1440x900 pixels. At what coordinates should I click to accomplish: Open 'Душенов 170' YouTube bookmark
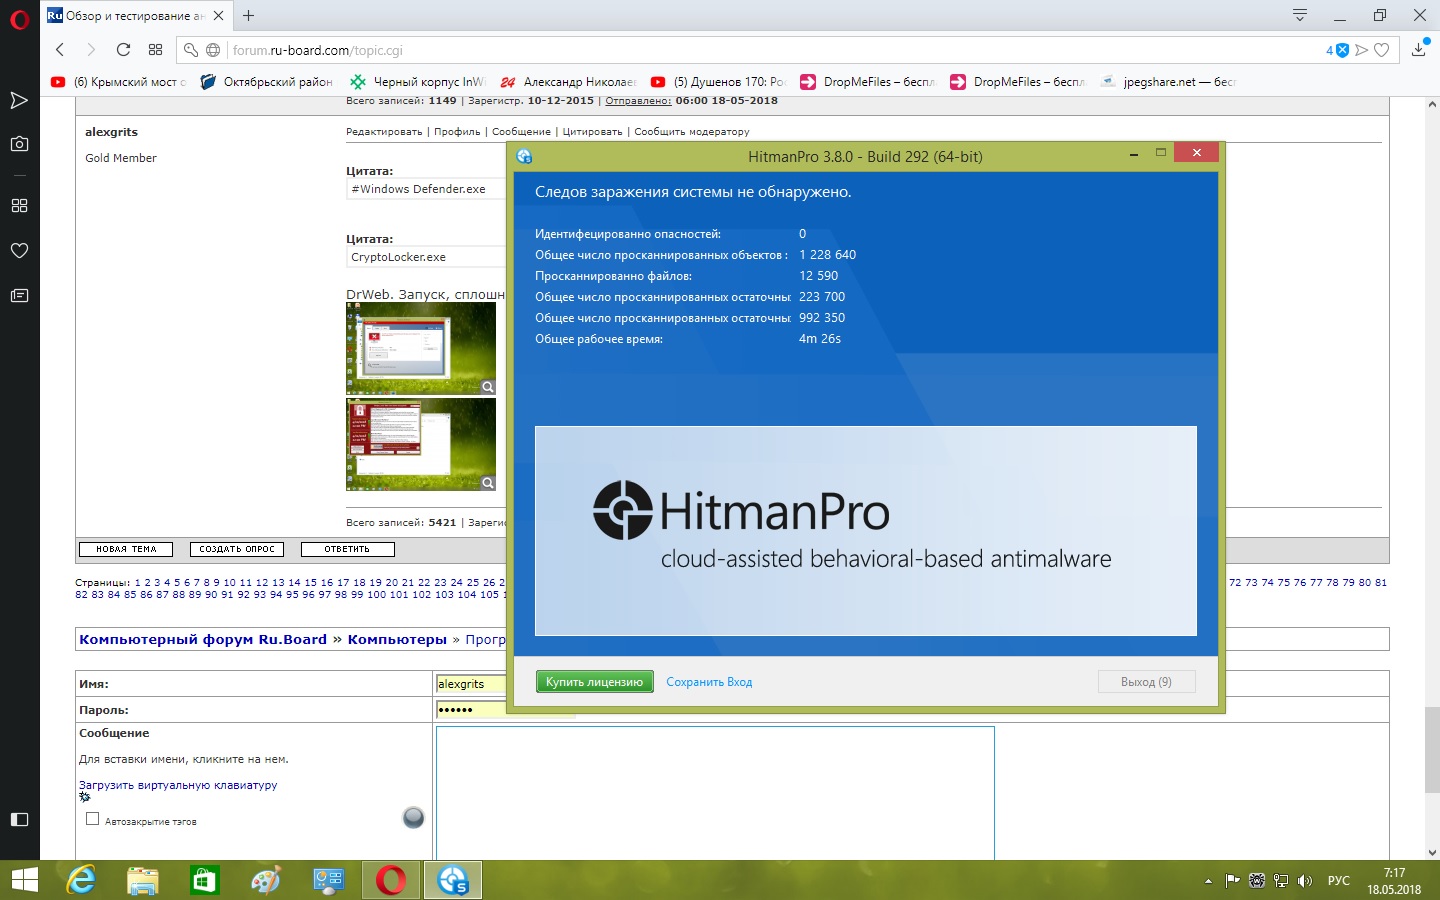click(718, 82)
